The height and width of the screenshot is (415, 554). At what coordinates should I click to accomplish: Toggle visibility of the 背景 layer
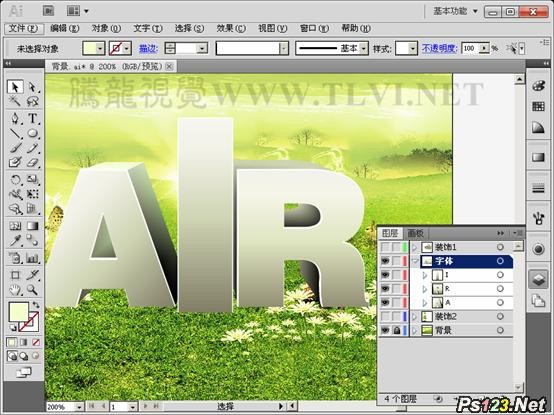[x=385, y=331]
